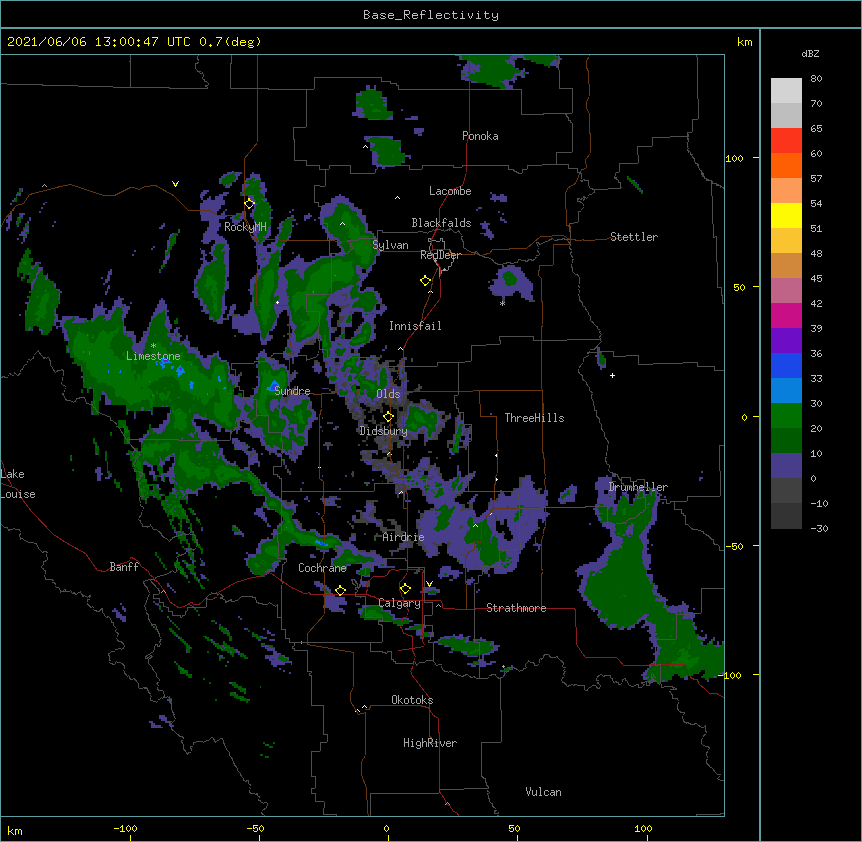The width and height of the screenshot is (862, 842).
Task: Click the ThreeHills city label
Action: click(535, 418)
